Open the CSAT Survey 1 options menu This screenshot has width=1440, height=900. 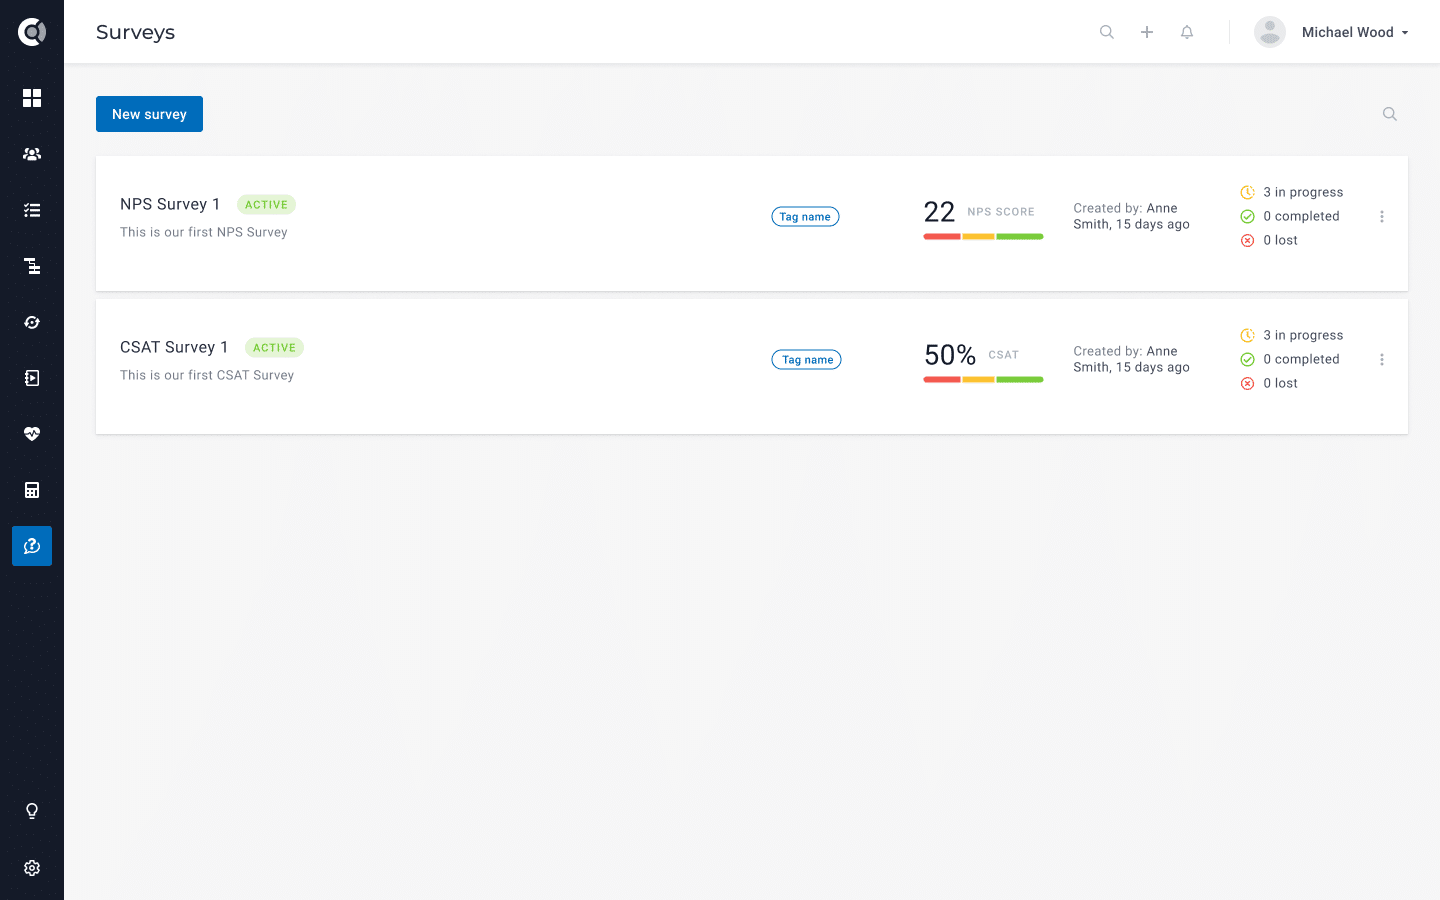click(1382, 359)
